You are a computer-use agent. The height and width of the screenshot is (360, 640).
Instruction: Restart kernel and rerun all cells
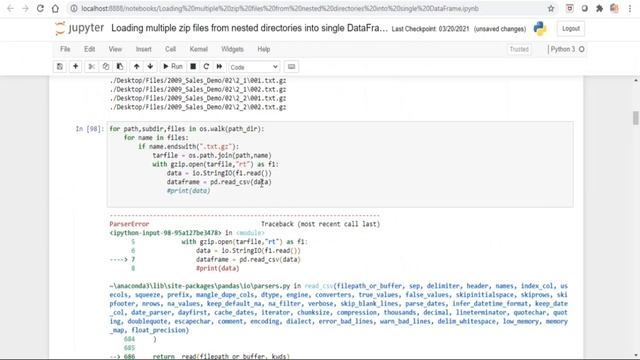[x=219, y=67]
